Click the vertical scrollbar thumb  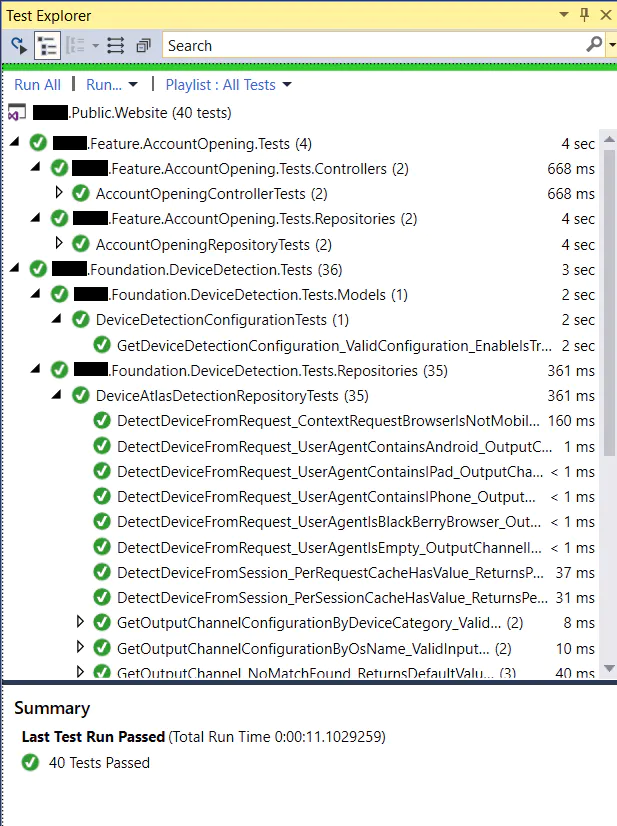click(x=609, y=301)
